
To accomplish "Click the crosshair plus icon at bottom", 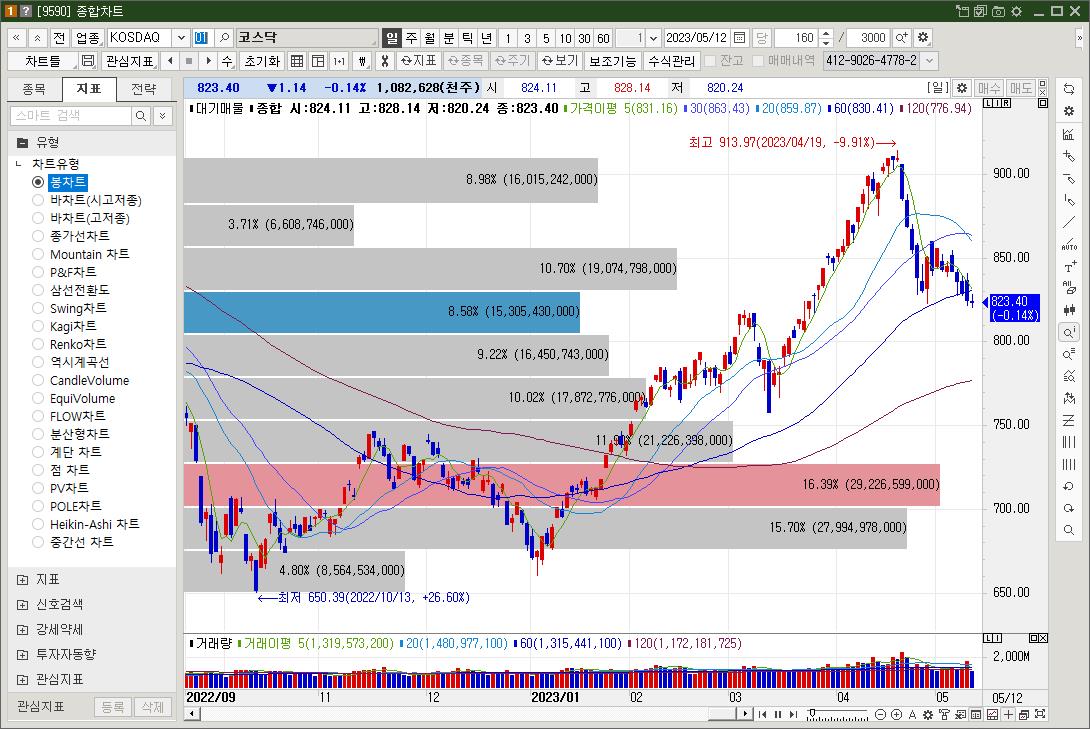I will pyautogui.click(x=1009, y=714).
